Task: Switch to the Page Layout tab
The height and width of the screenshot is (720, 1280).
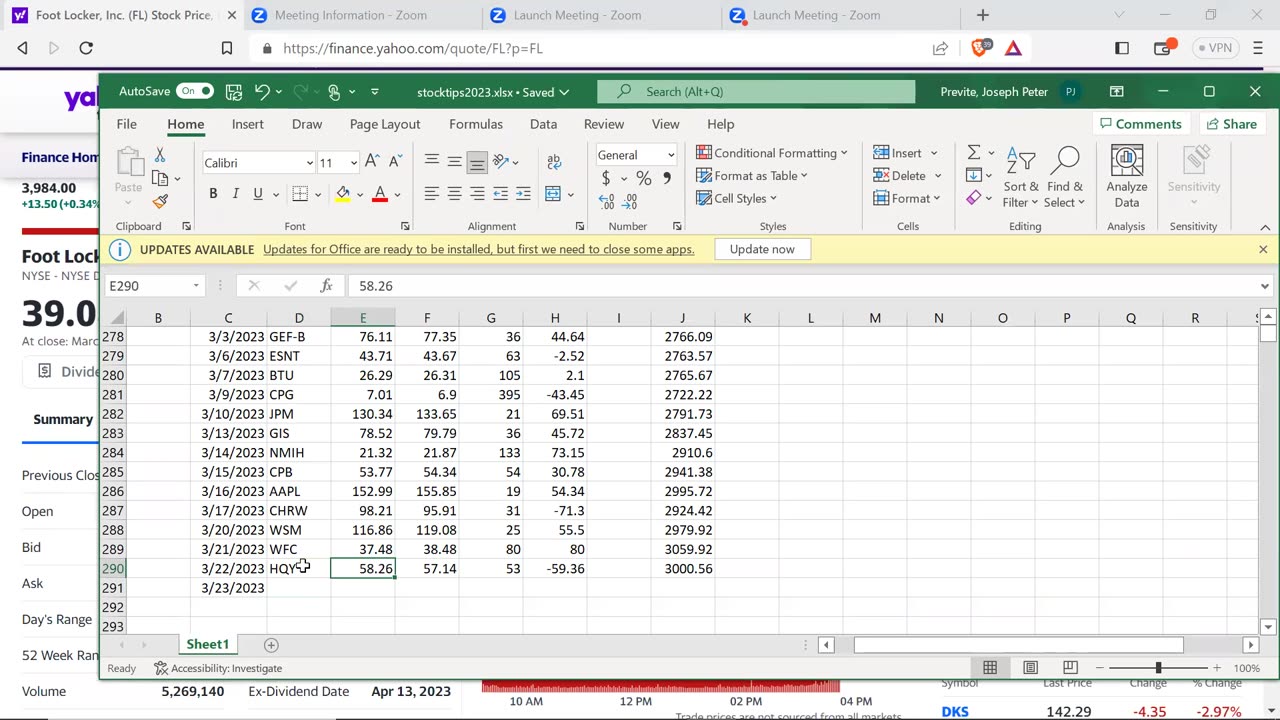Action: point(385,124)
